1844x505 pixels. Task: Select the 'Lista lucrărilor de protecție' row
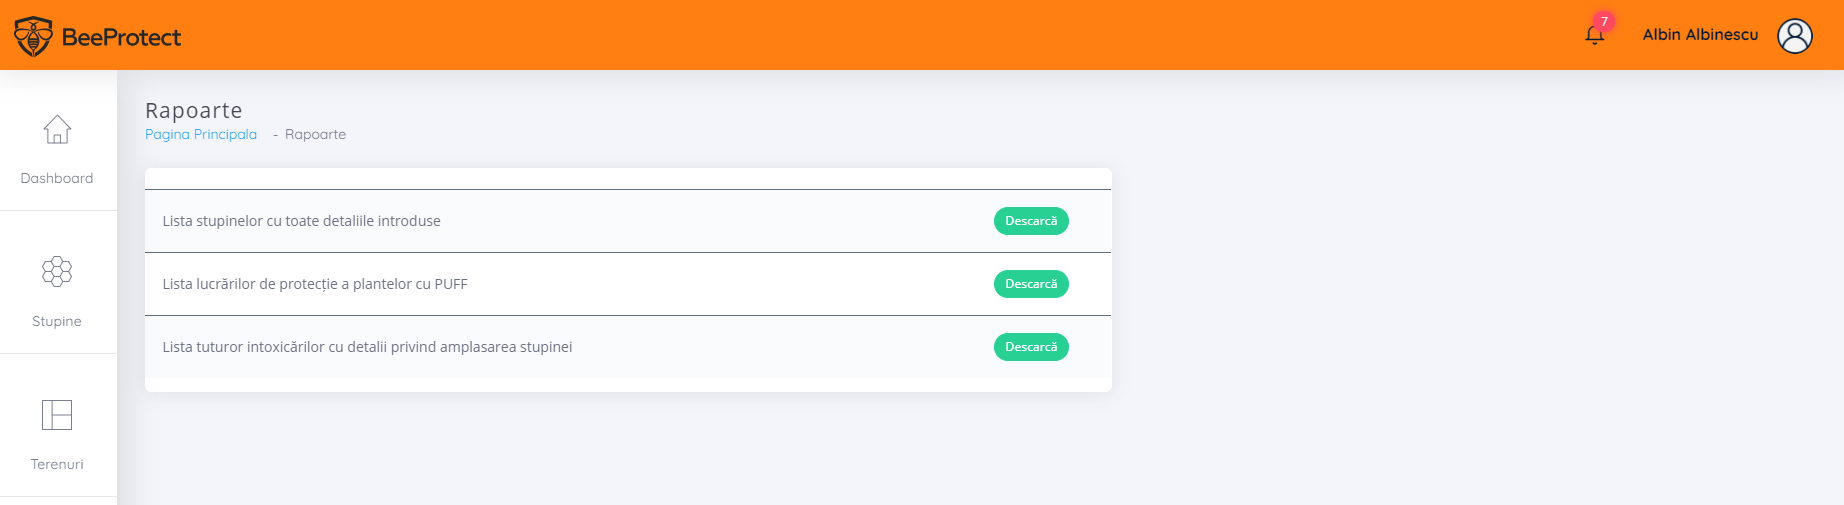point(628,284)
